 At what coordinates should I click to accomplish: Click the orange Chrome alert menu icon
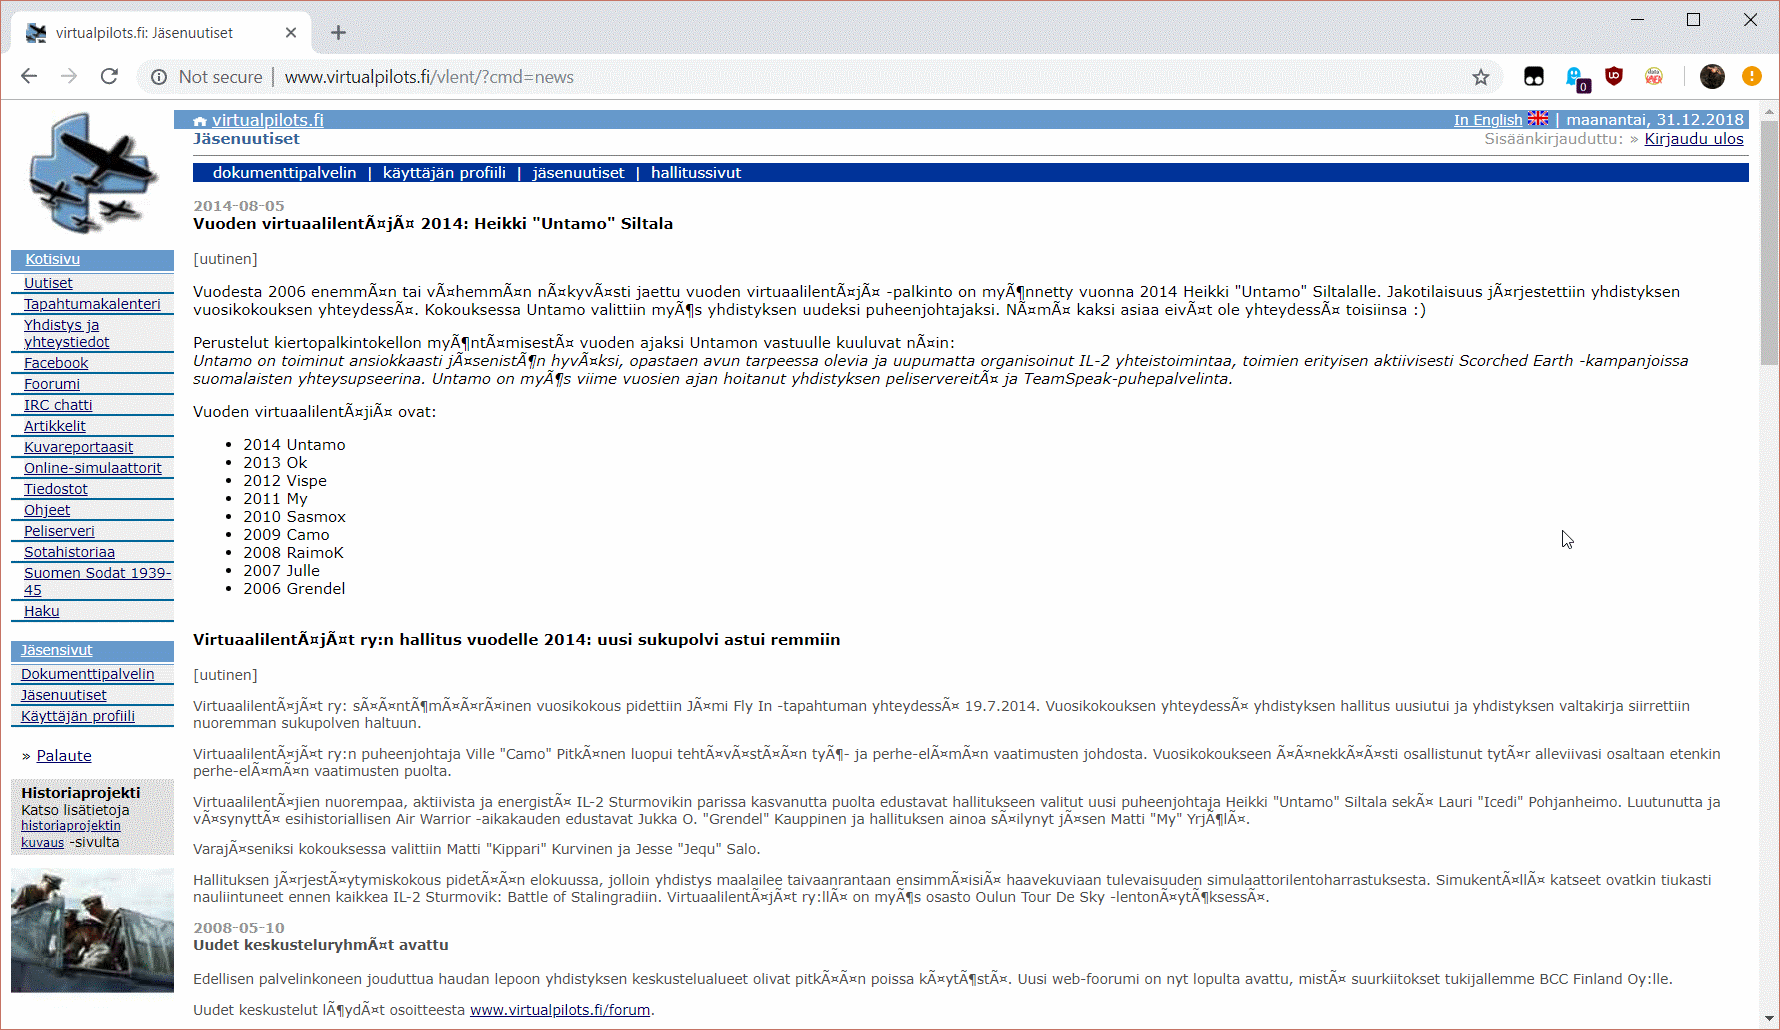(x=1752, y=76)
